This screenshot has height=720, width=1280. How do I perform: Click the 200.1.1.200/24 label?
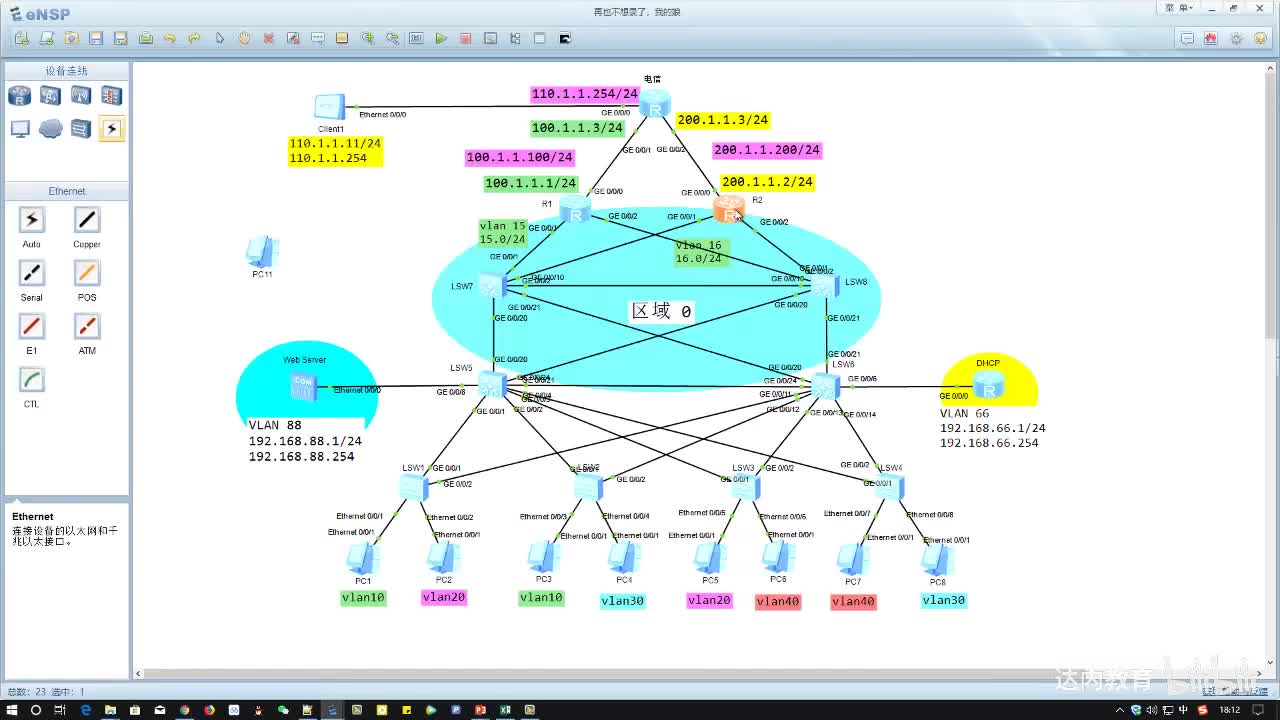point(767,150)
